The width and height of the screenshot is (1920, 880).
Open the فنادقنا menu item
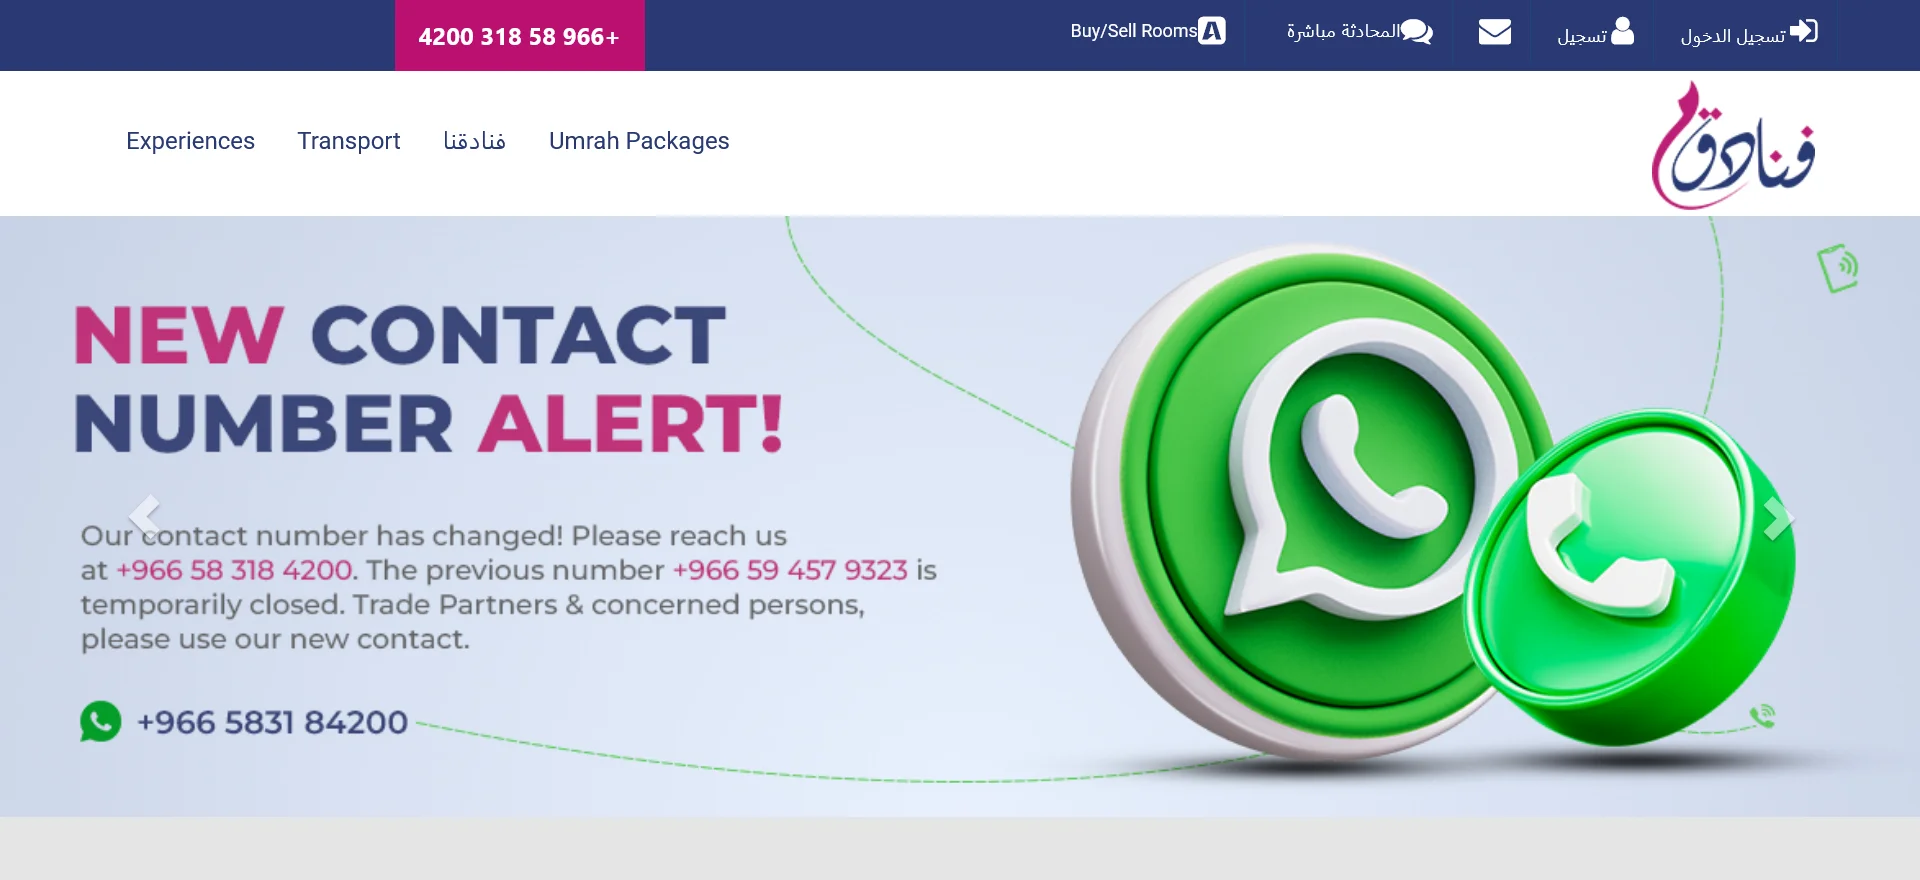(474, 141)
